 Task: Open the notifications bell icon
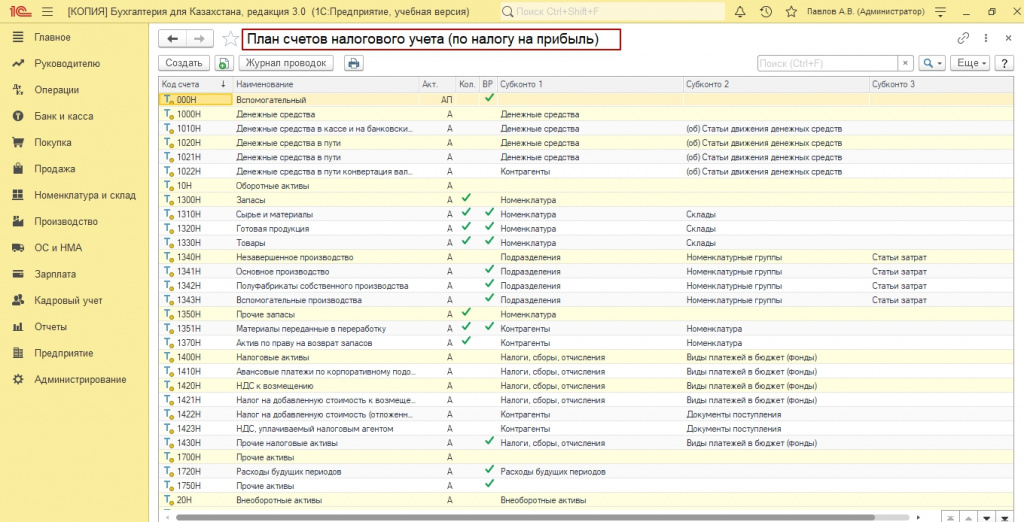740,12
